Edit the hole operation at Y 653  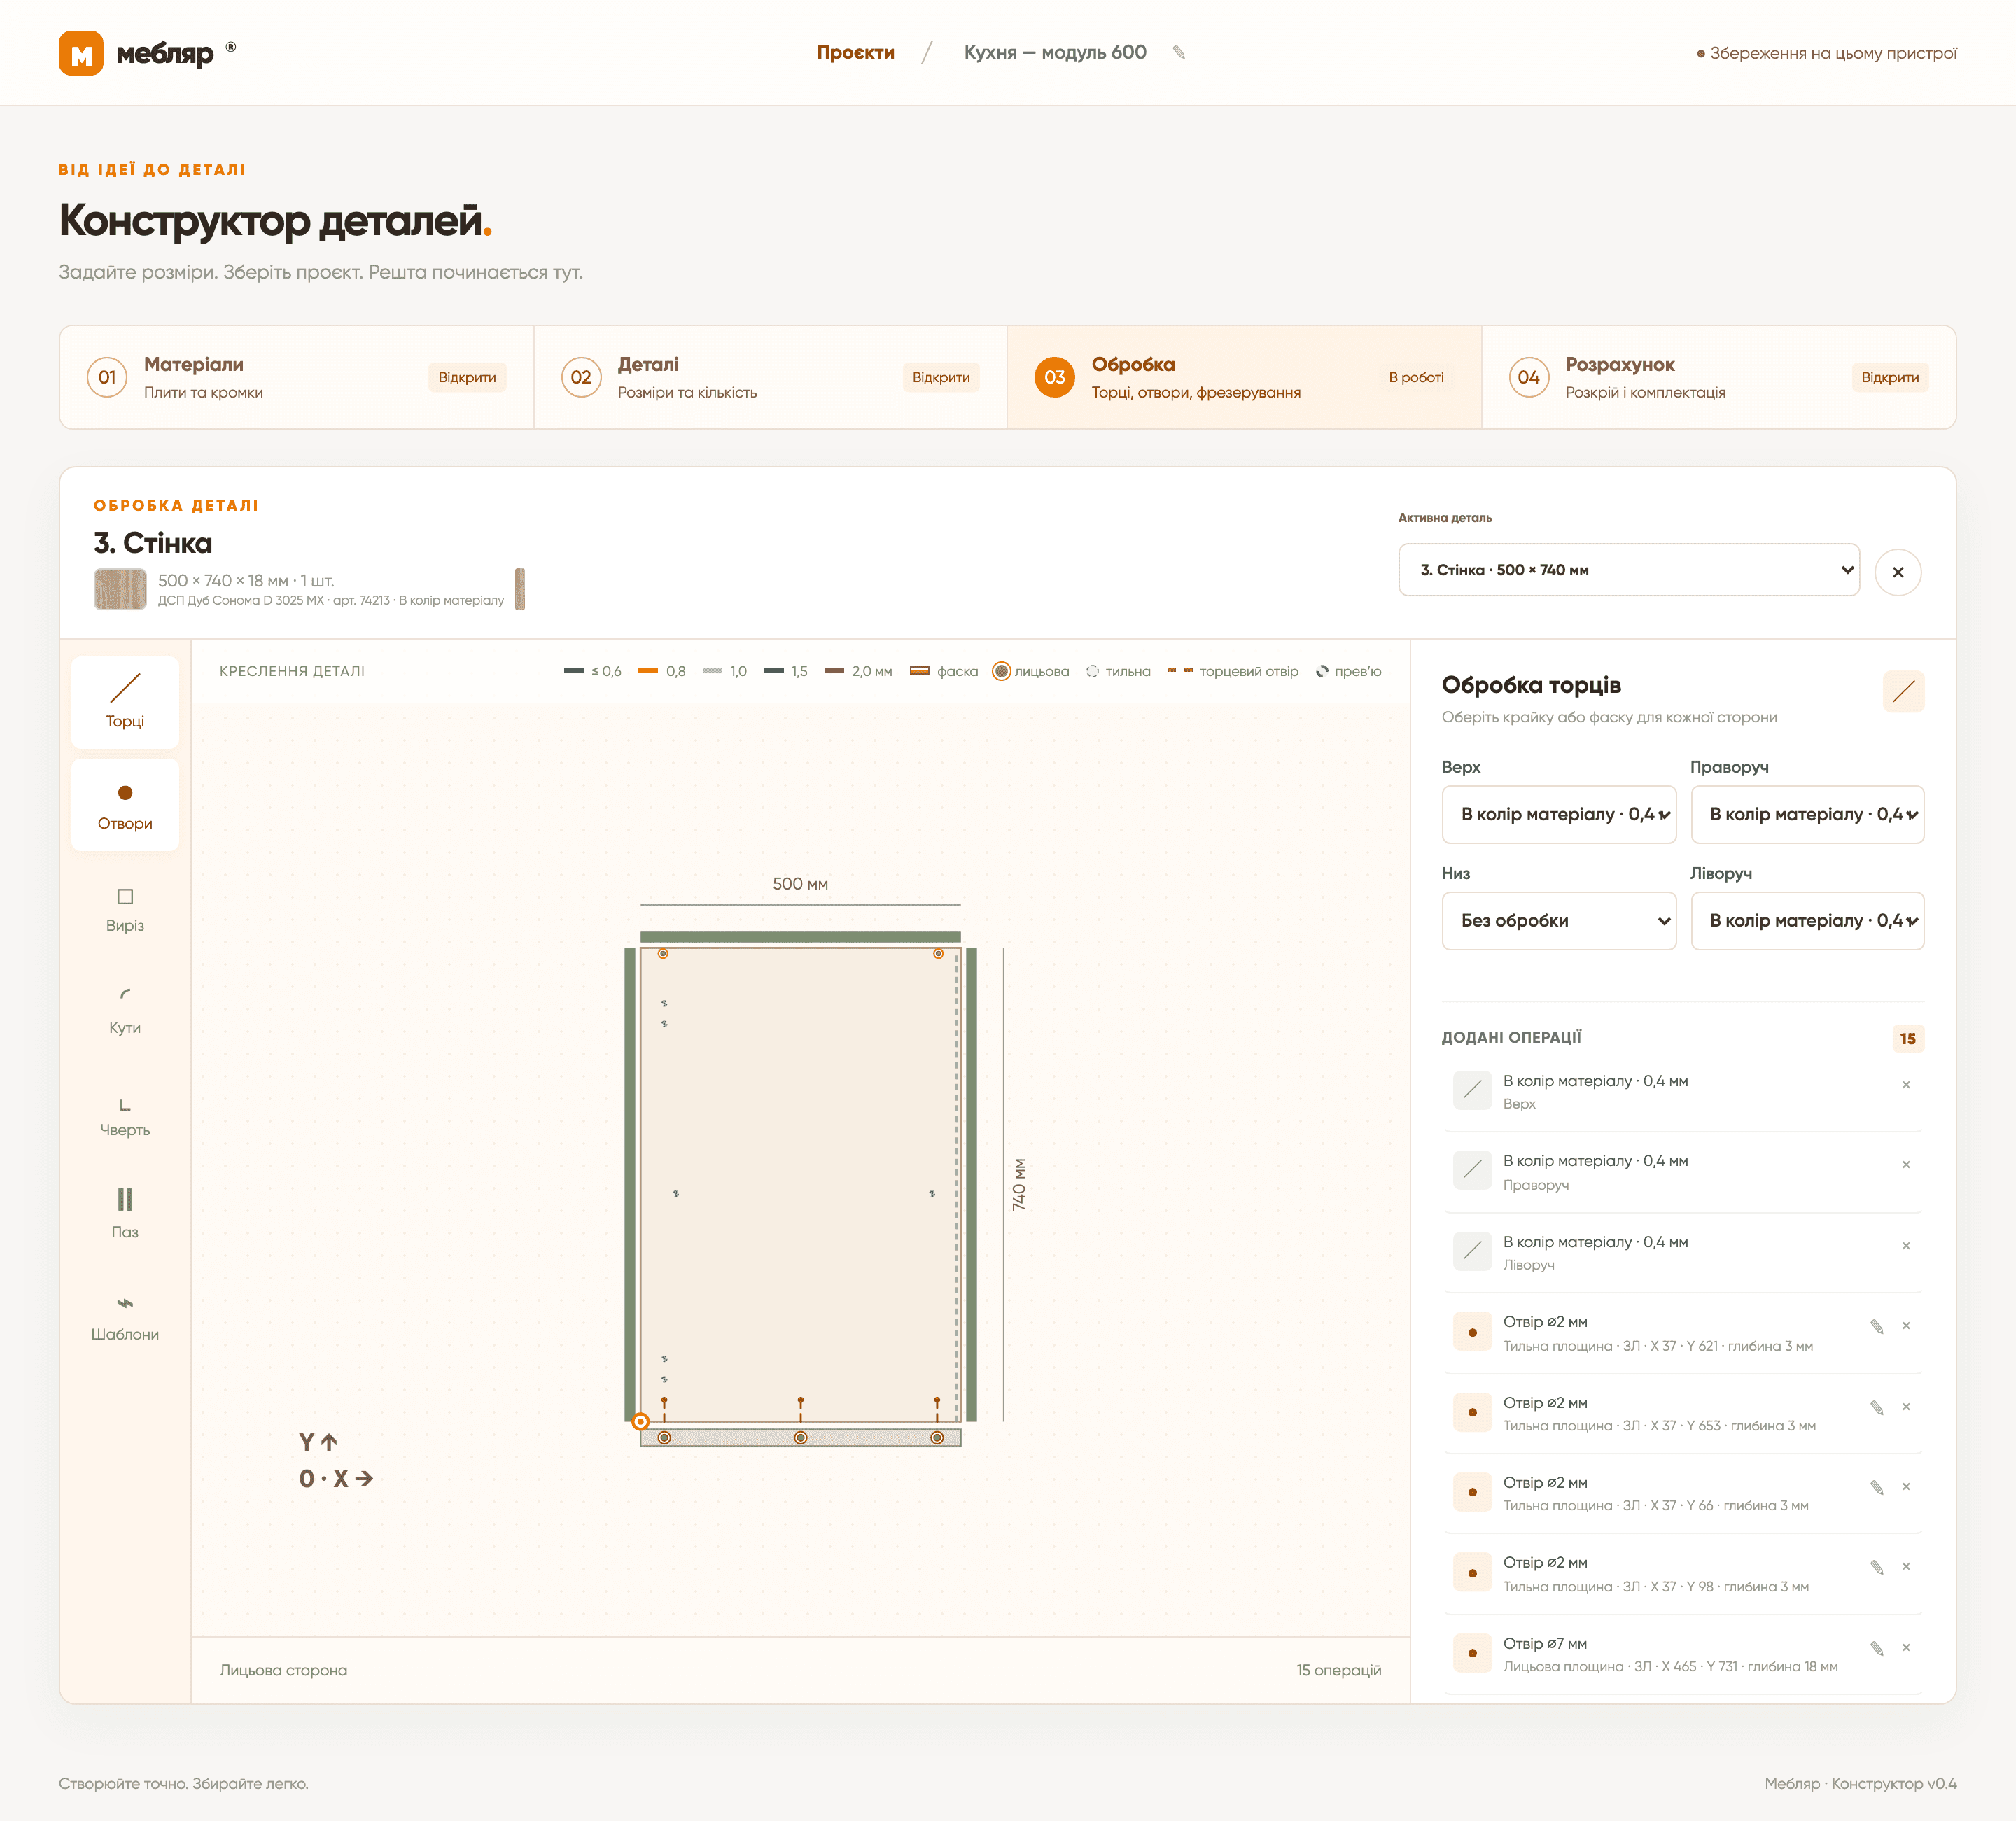[1876, 1407]
